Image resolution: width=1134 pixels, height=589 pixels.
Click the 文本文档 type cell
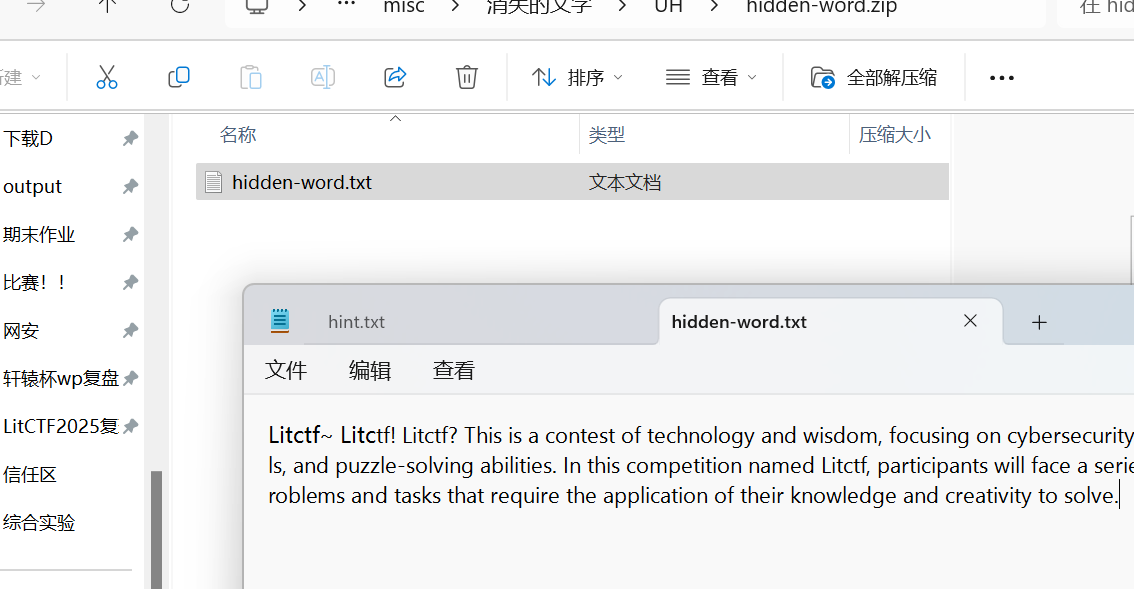click(x=625, y=182)
